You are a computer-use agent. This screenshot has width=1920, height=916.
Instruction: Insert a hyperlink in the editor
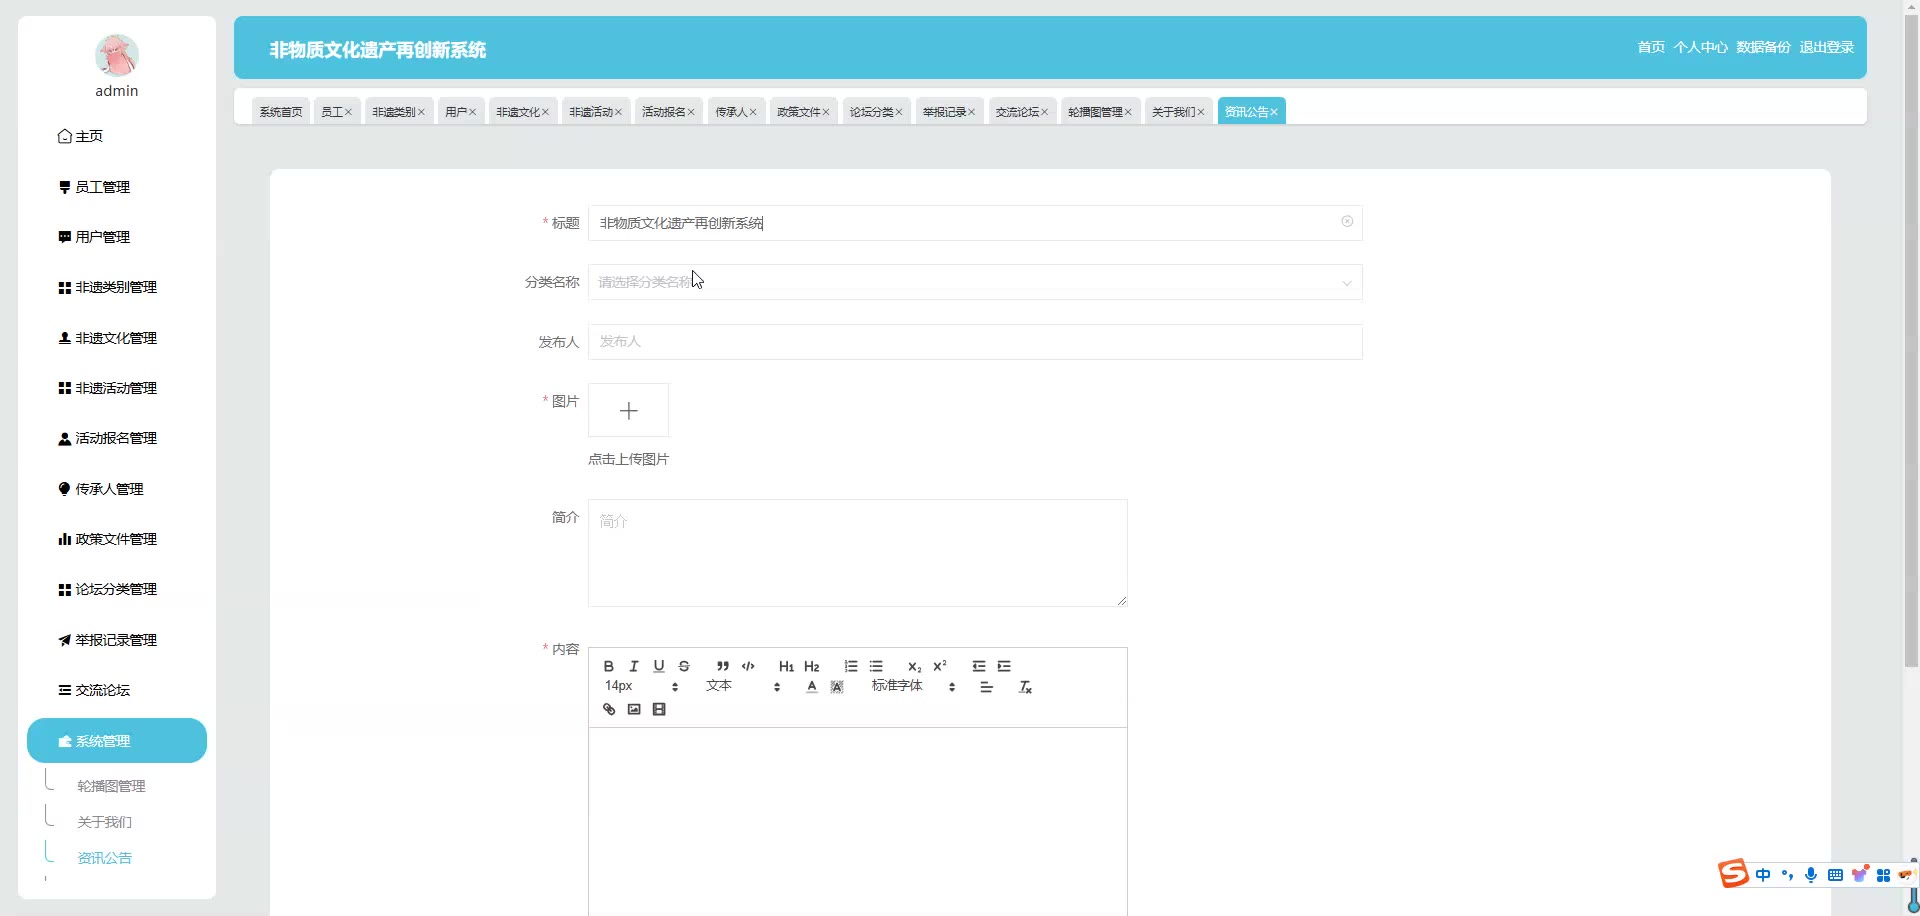[608, 709]
